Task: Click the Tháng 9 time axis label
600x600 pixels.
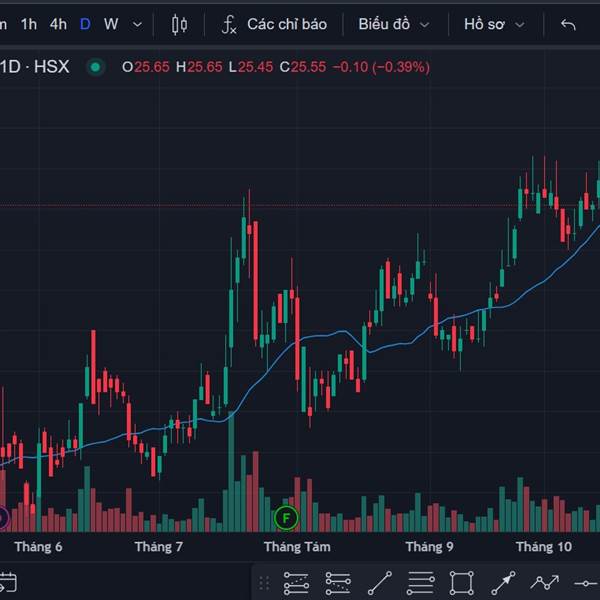Action: point(429,547)
